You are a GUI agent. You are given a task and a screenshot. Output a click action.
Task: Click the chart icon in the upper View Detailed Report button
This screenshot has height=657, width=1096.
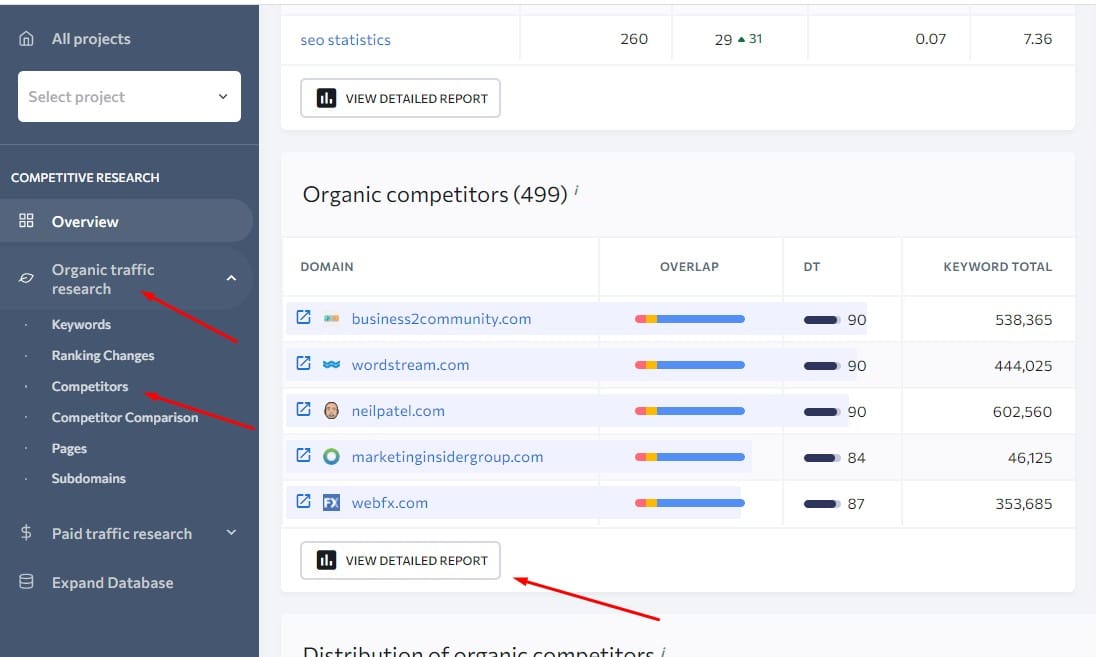click(x=326, y=98)
